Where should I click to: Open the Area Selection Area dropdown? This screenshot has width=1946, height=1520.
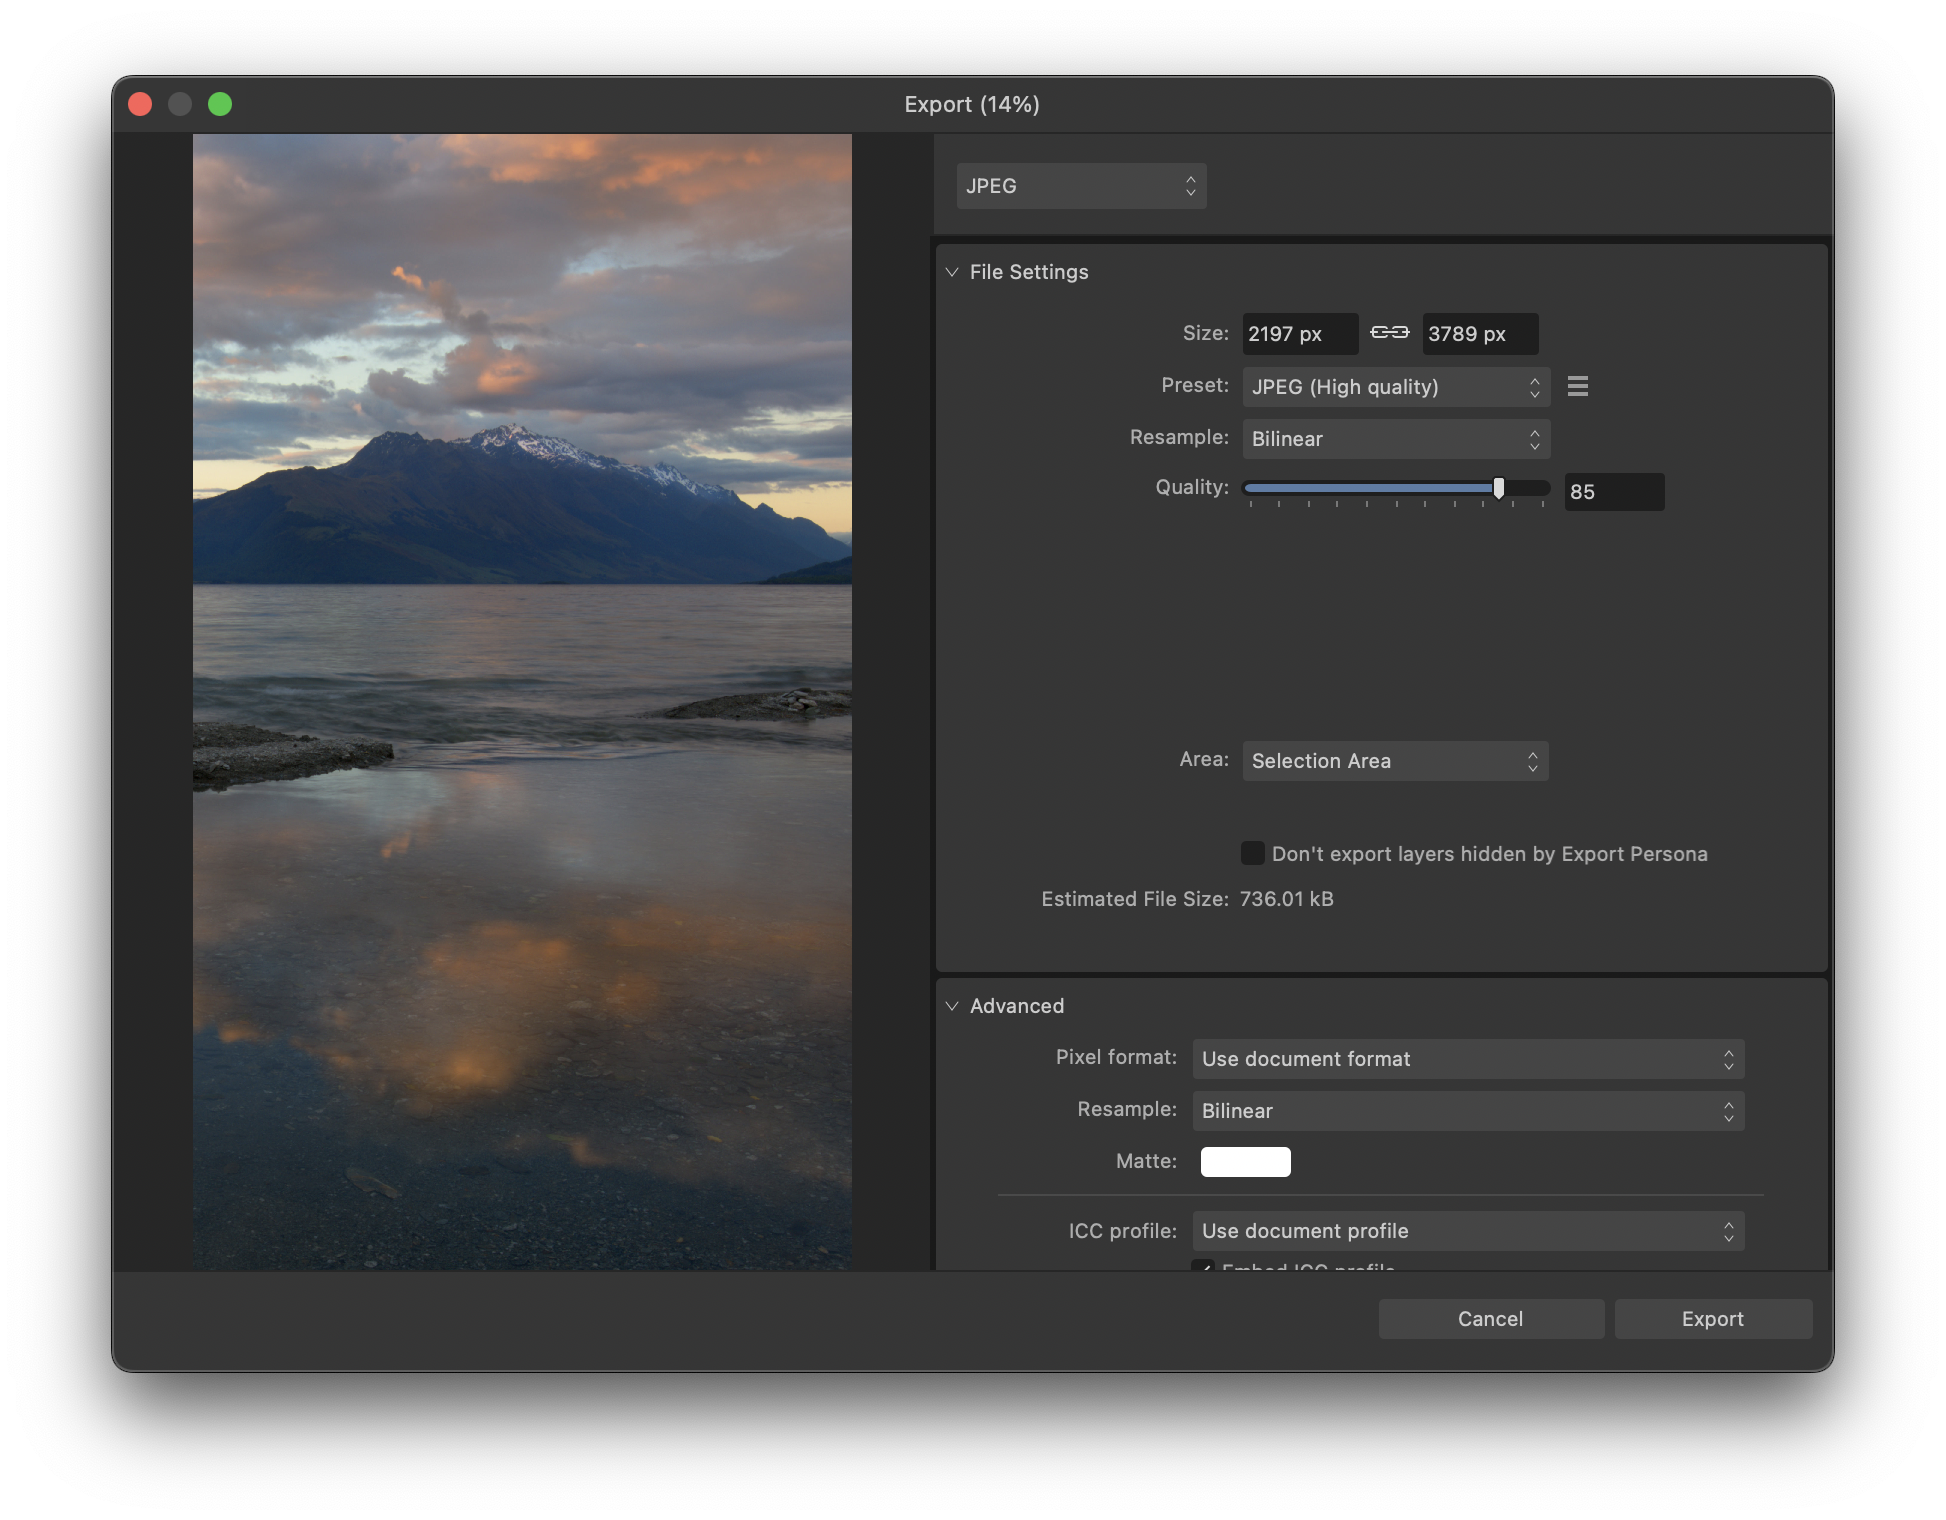(x=1394, y=761)
